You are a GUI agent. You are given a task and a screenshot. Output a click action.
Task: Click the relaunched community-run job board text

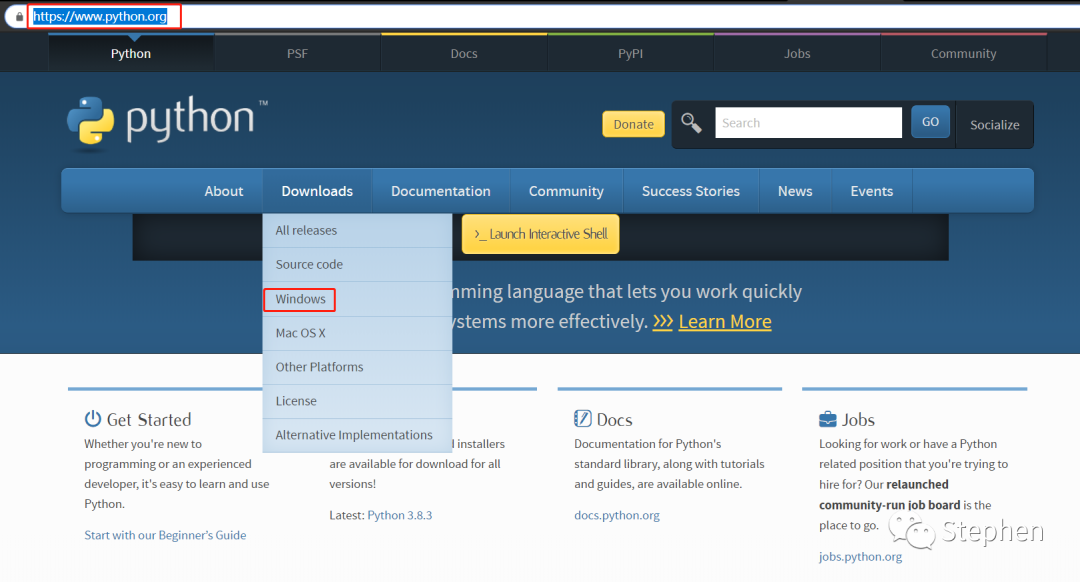pos(889,495)
